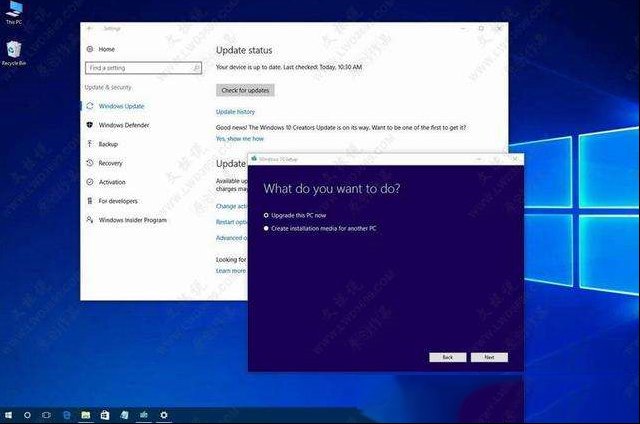
Task: Select Create installation media for another PC
Action: pyautogui.click(x=320, y=229)
